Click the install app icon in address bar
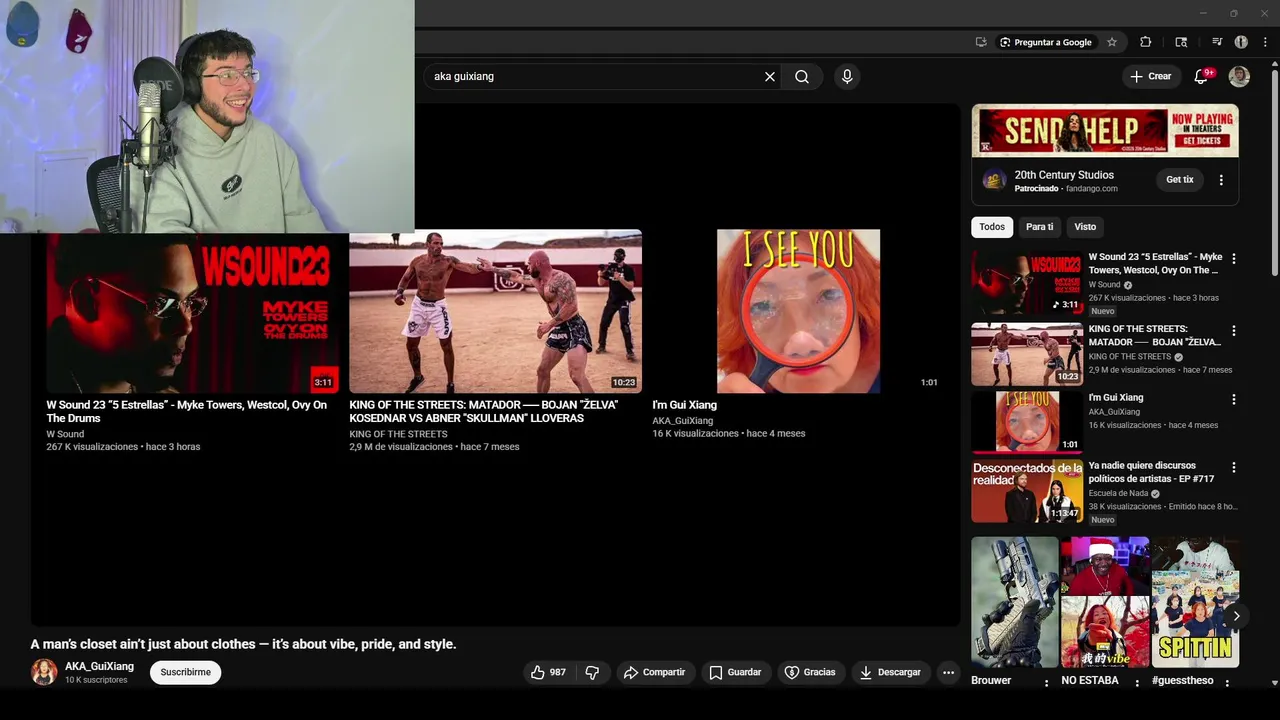1280x720 pixels. 981,42
